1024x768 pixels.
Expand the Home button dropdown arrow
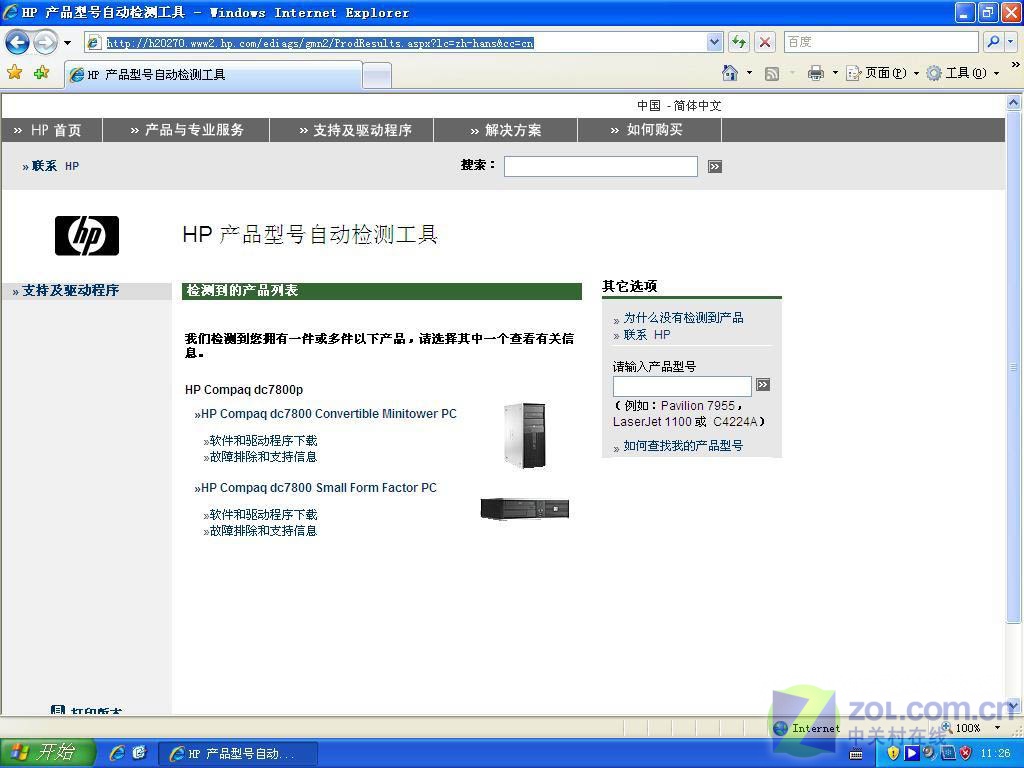tap(749, 73)
